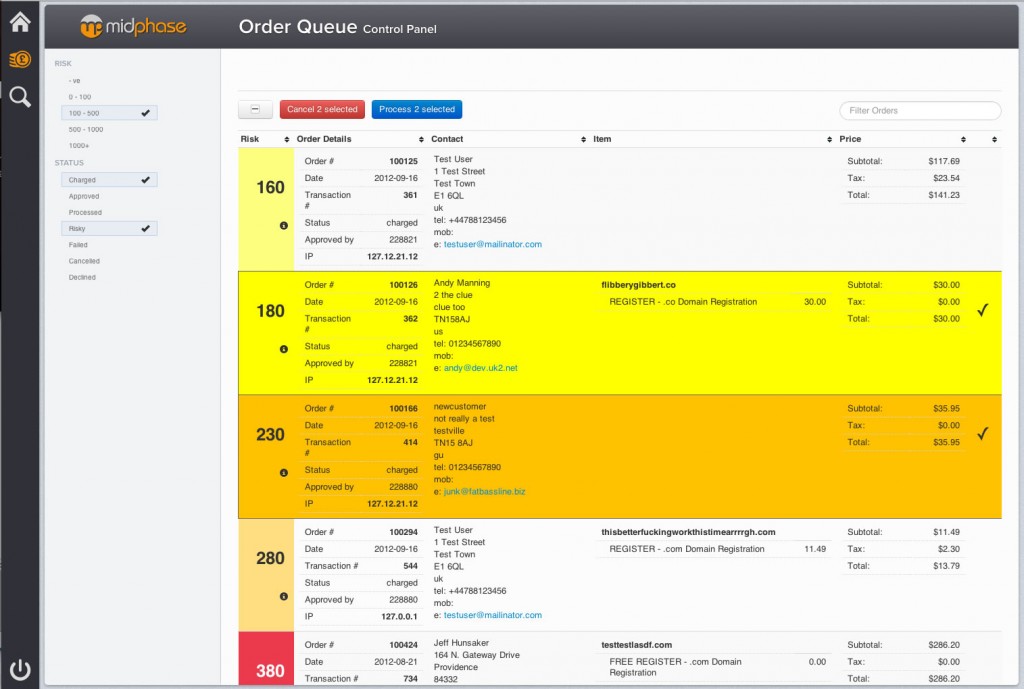Click Process 2 selected button
1024x689 pixels.
coord(416,110)
